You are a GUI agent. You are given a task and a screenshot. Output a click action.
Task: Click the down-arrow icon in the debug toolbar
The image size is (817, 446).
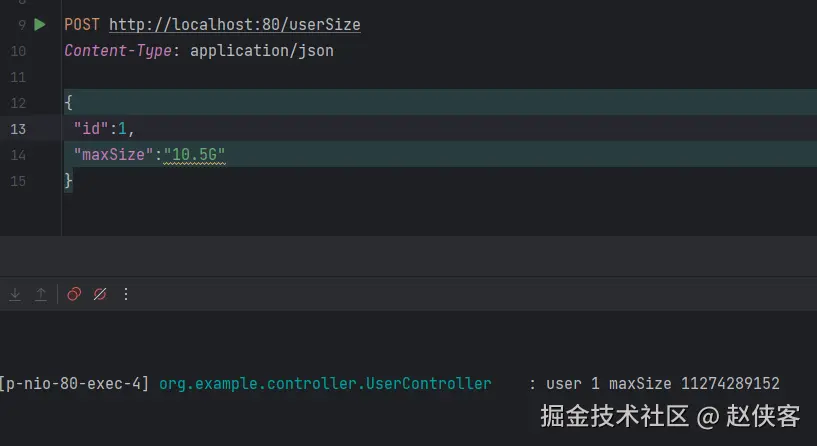(x=15, y=294)
